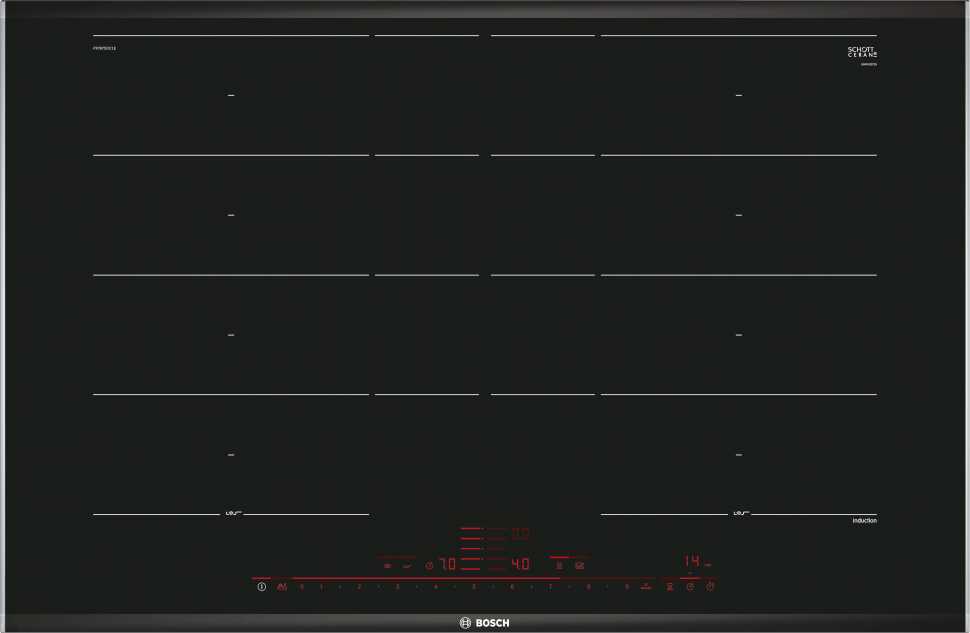Tap the frying sensor pan icon

tap(407, 565)
